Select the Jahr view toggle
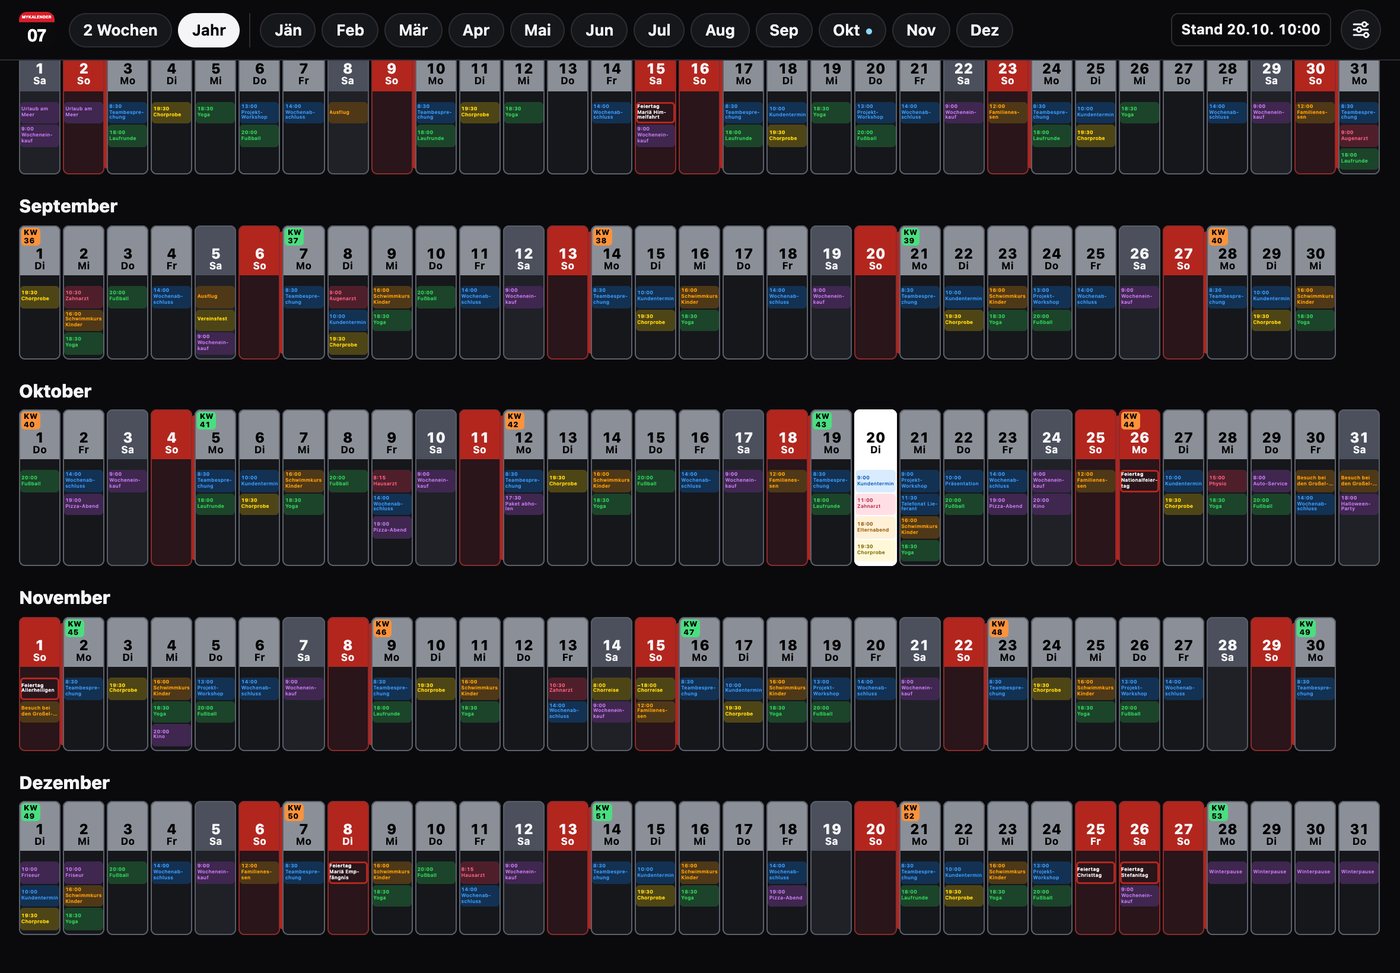This screenshot has height=973, width=1400. pyautogui.click(x=209, y=30)
